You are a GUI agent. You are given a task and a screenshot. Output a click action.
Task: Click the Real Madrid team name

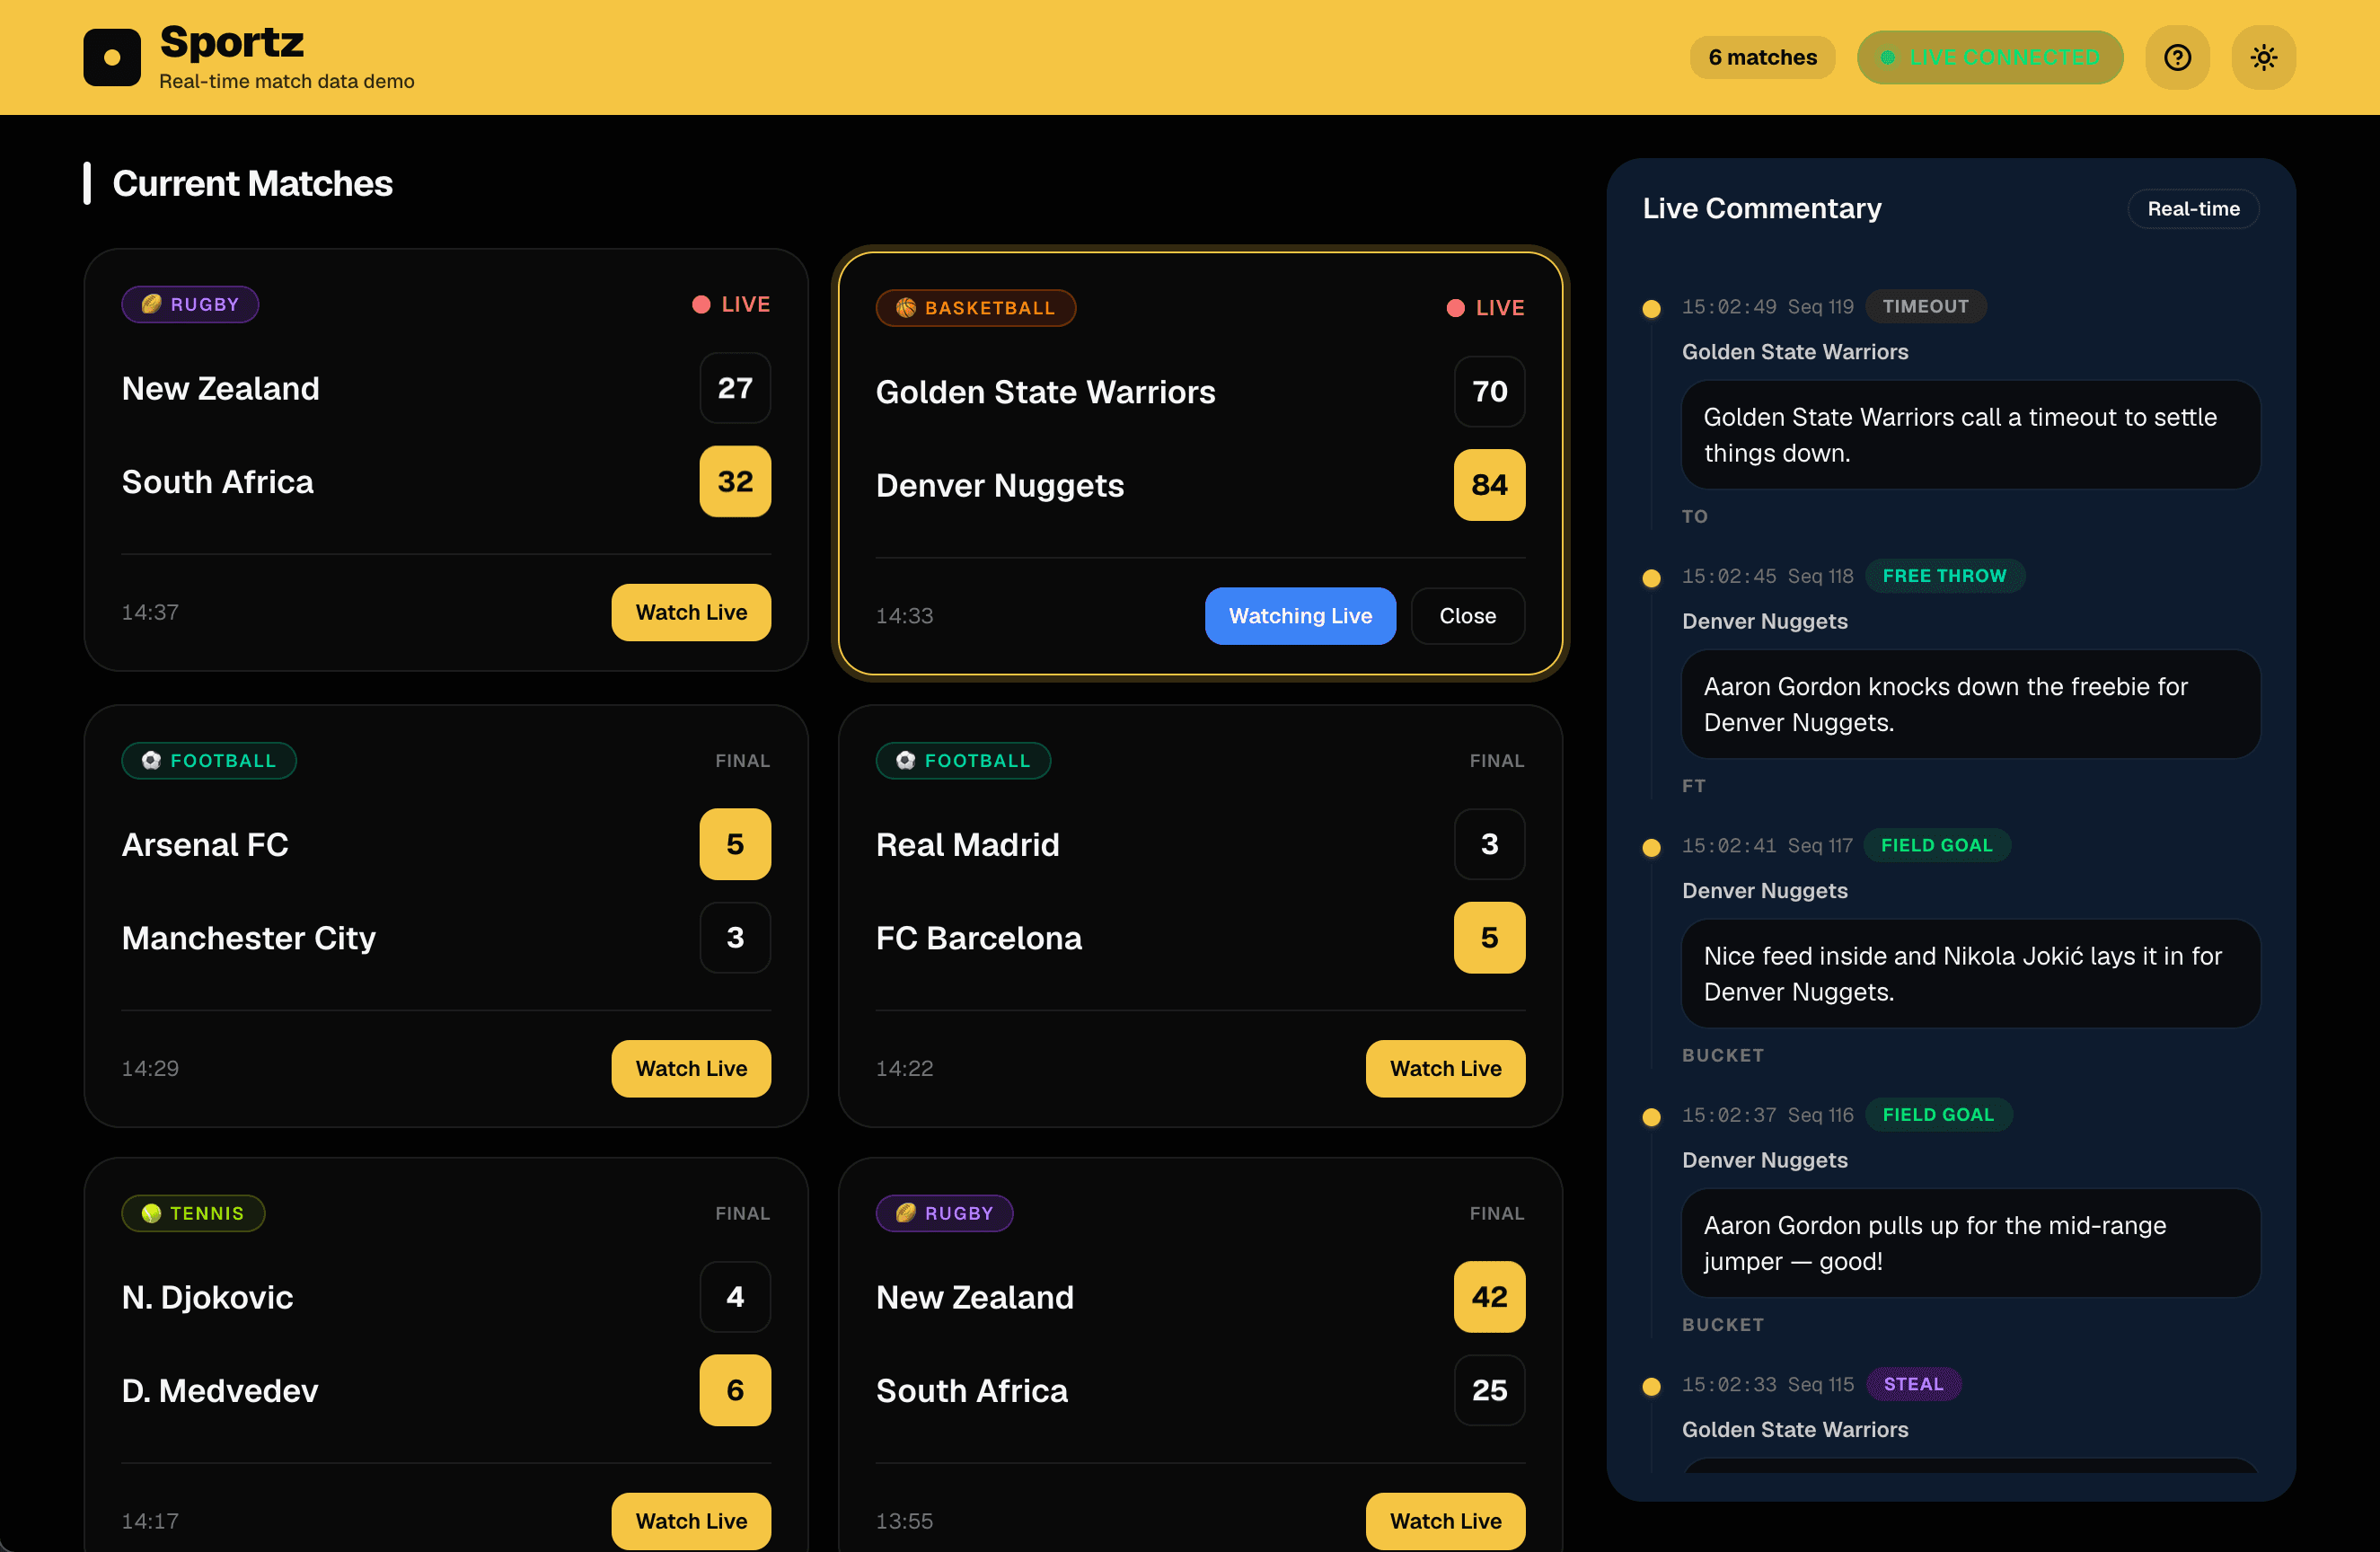click(967, 845)
